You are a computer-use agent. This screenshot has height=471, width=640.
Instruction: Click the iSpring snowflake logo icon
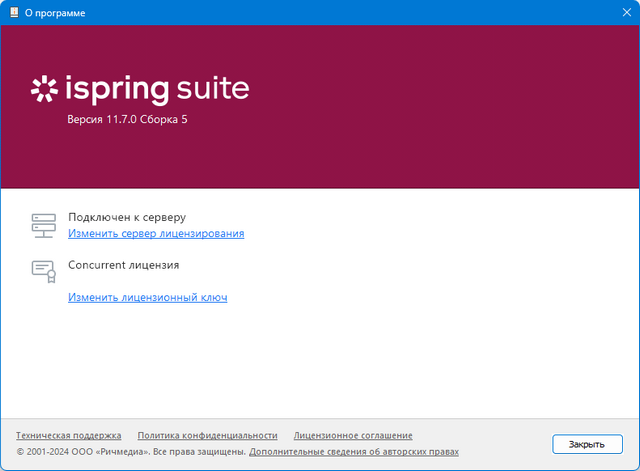[45, 90]
